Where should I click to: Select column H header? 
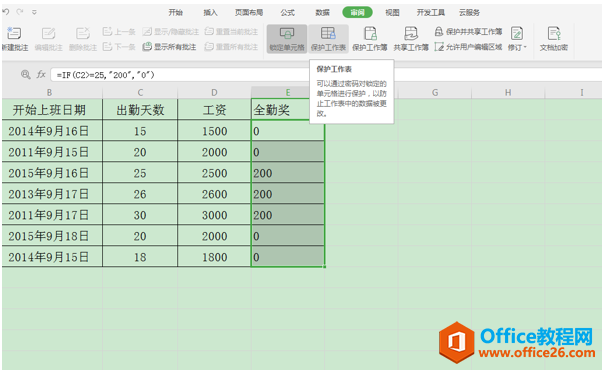(x=508, y=92)
